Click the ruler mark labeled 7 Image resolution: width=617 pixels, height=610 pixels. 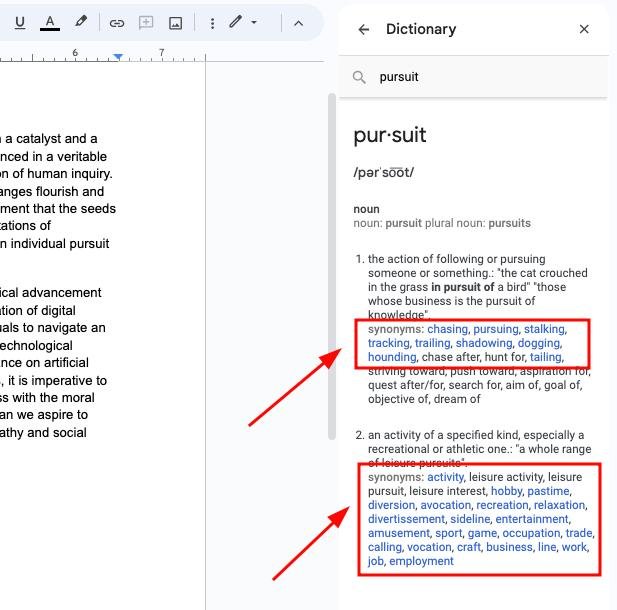point(161,52)
